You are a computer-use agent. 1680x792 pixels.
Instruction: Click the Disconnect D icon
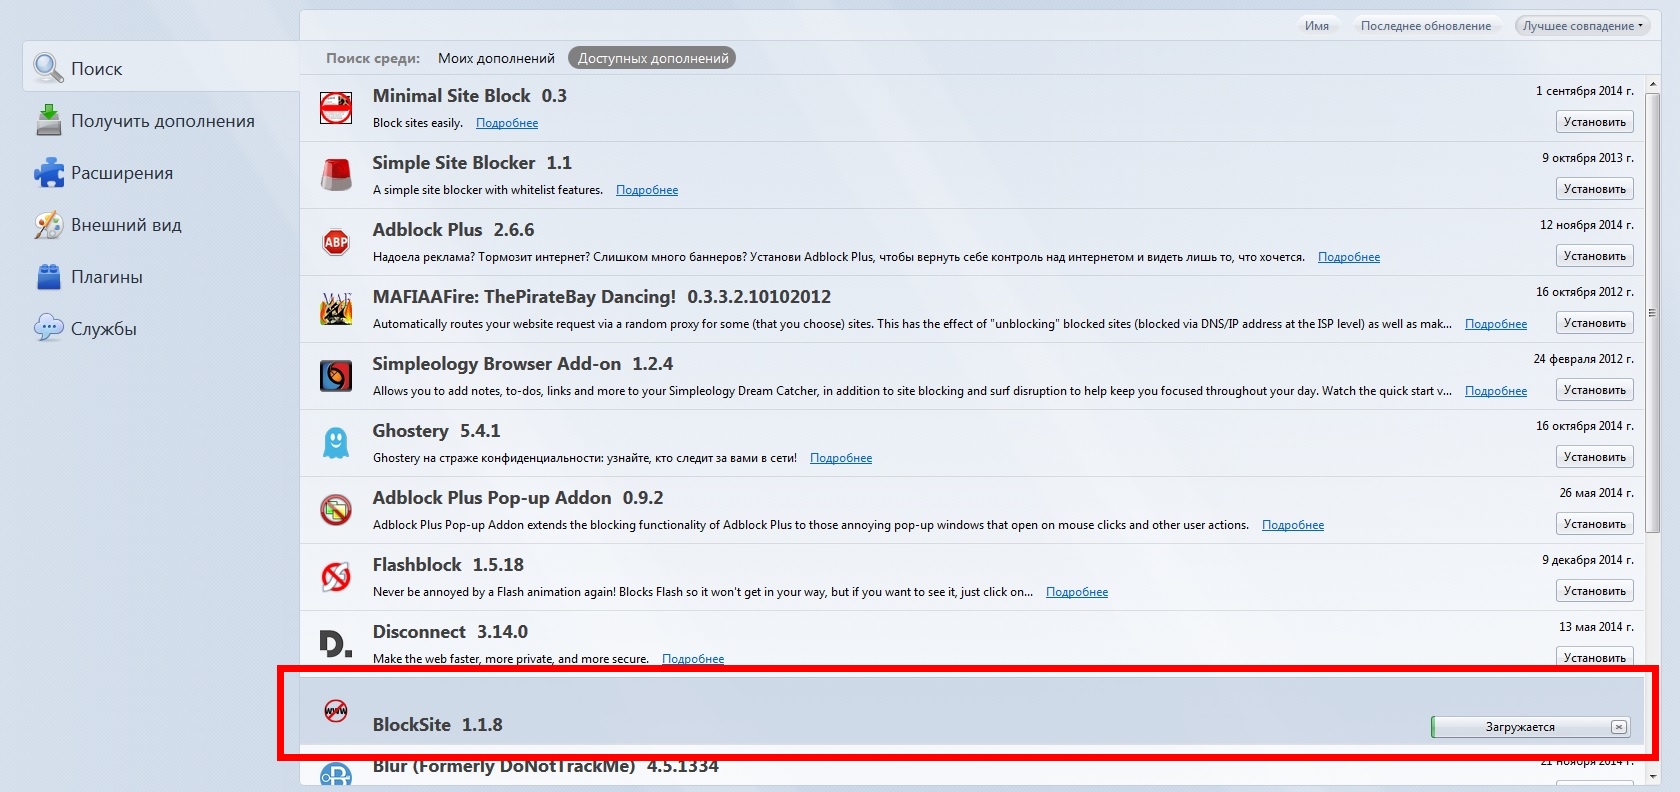336,644
